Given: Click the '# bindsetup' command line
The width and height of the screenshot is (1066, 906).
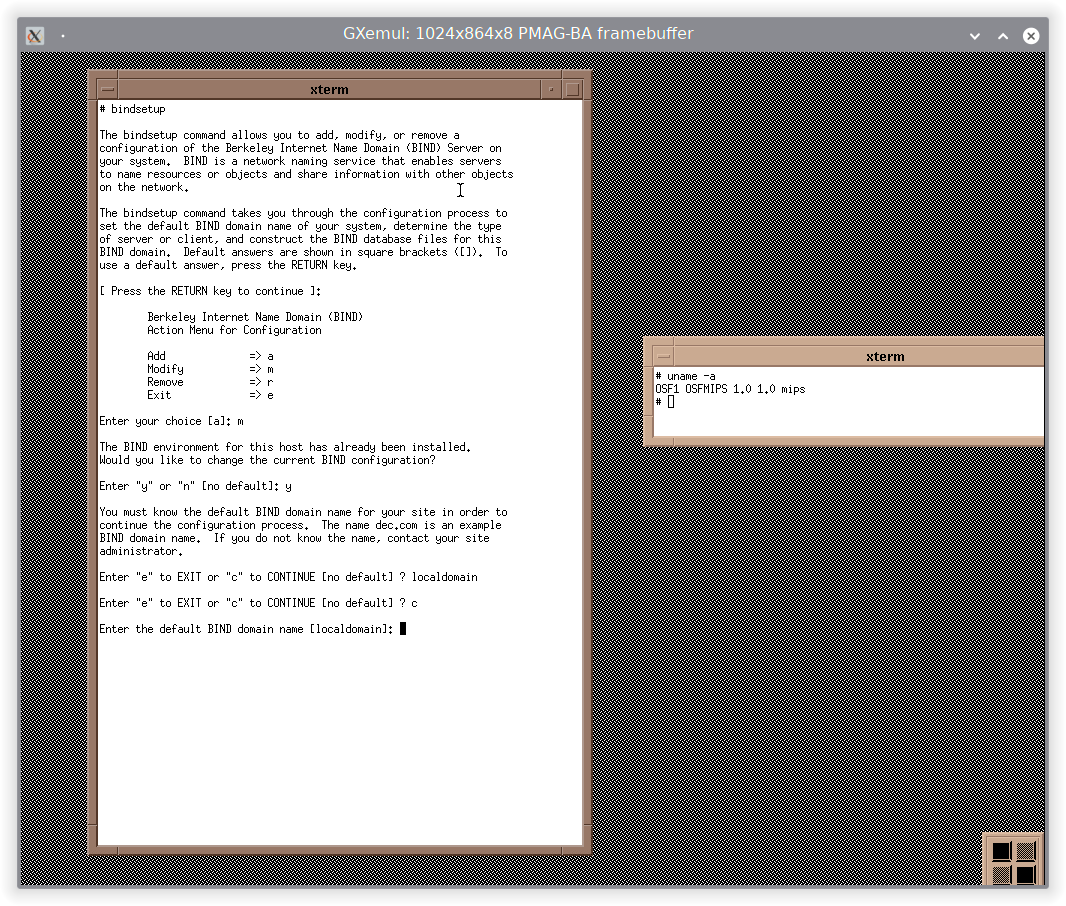Looking at the screenshot, I should click(x=133, y=109).
